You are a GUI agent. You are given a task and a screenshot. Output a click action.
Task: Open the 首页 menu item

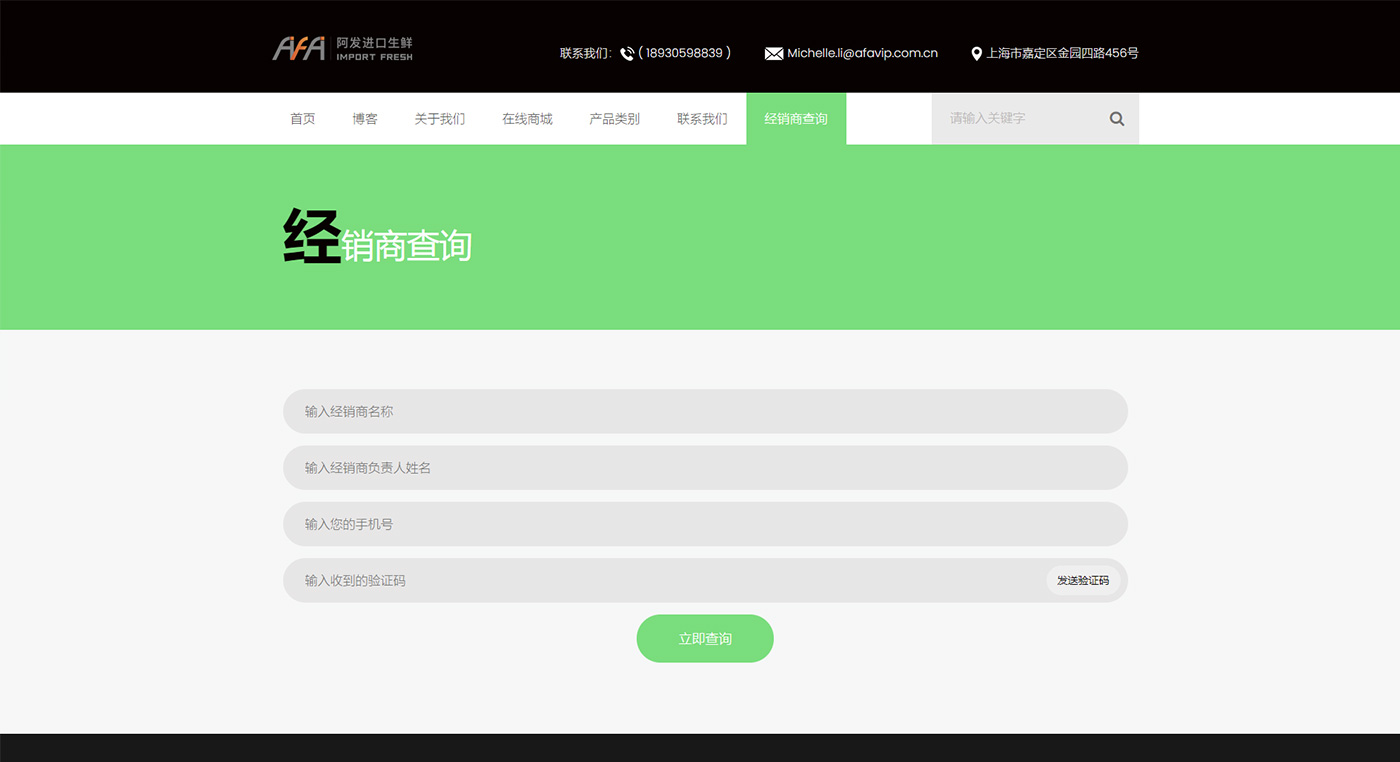coord(302,119)
